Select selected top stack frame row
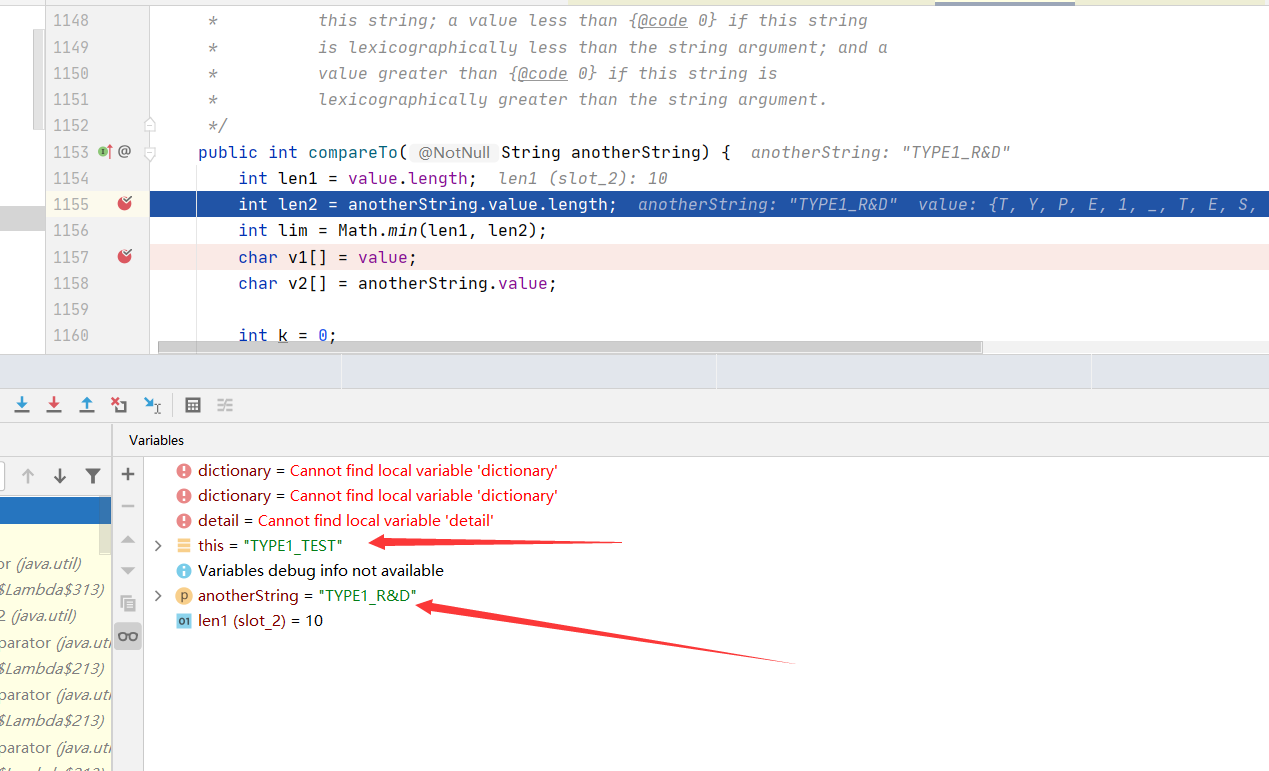 tap(55, 510)
